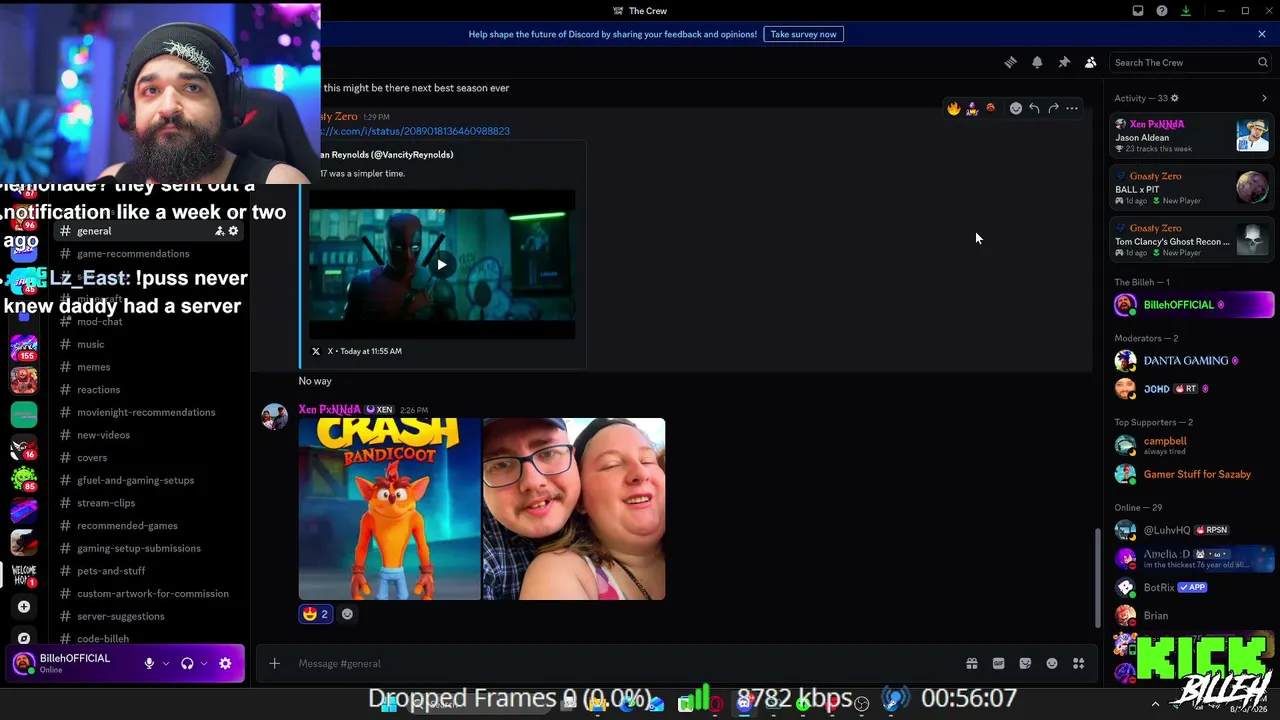
Task: Open BillehOFFICIAL user panel avatar
Action: coord(24,663)
